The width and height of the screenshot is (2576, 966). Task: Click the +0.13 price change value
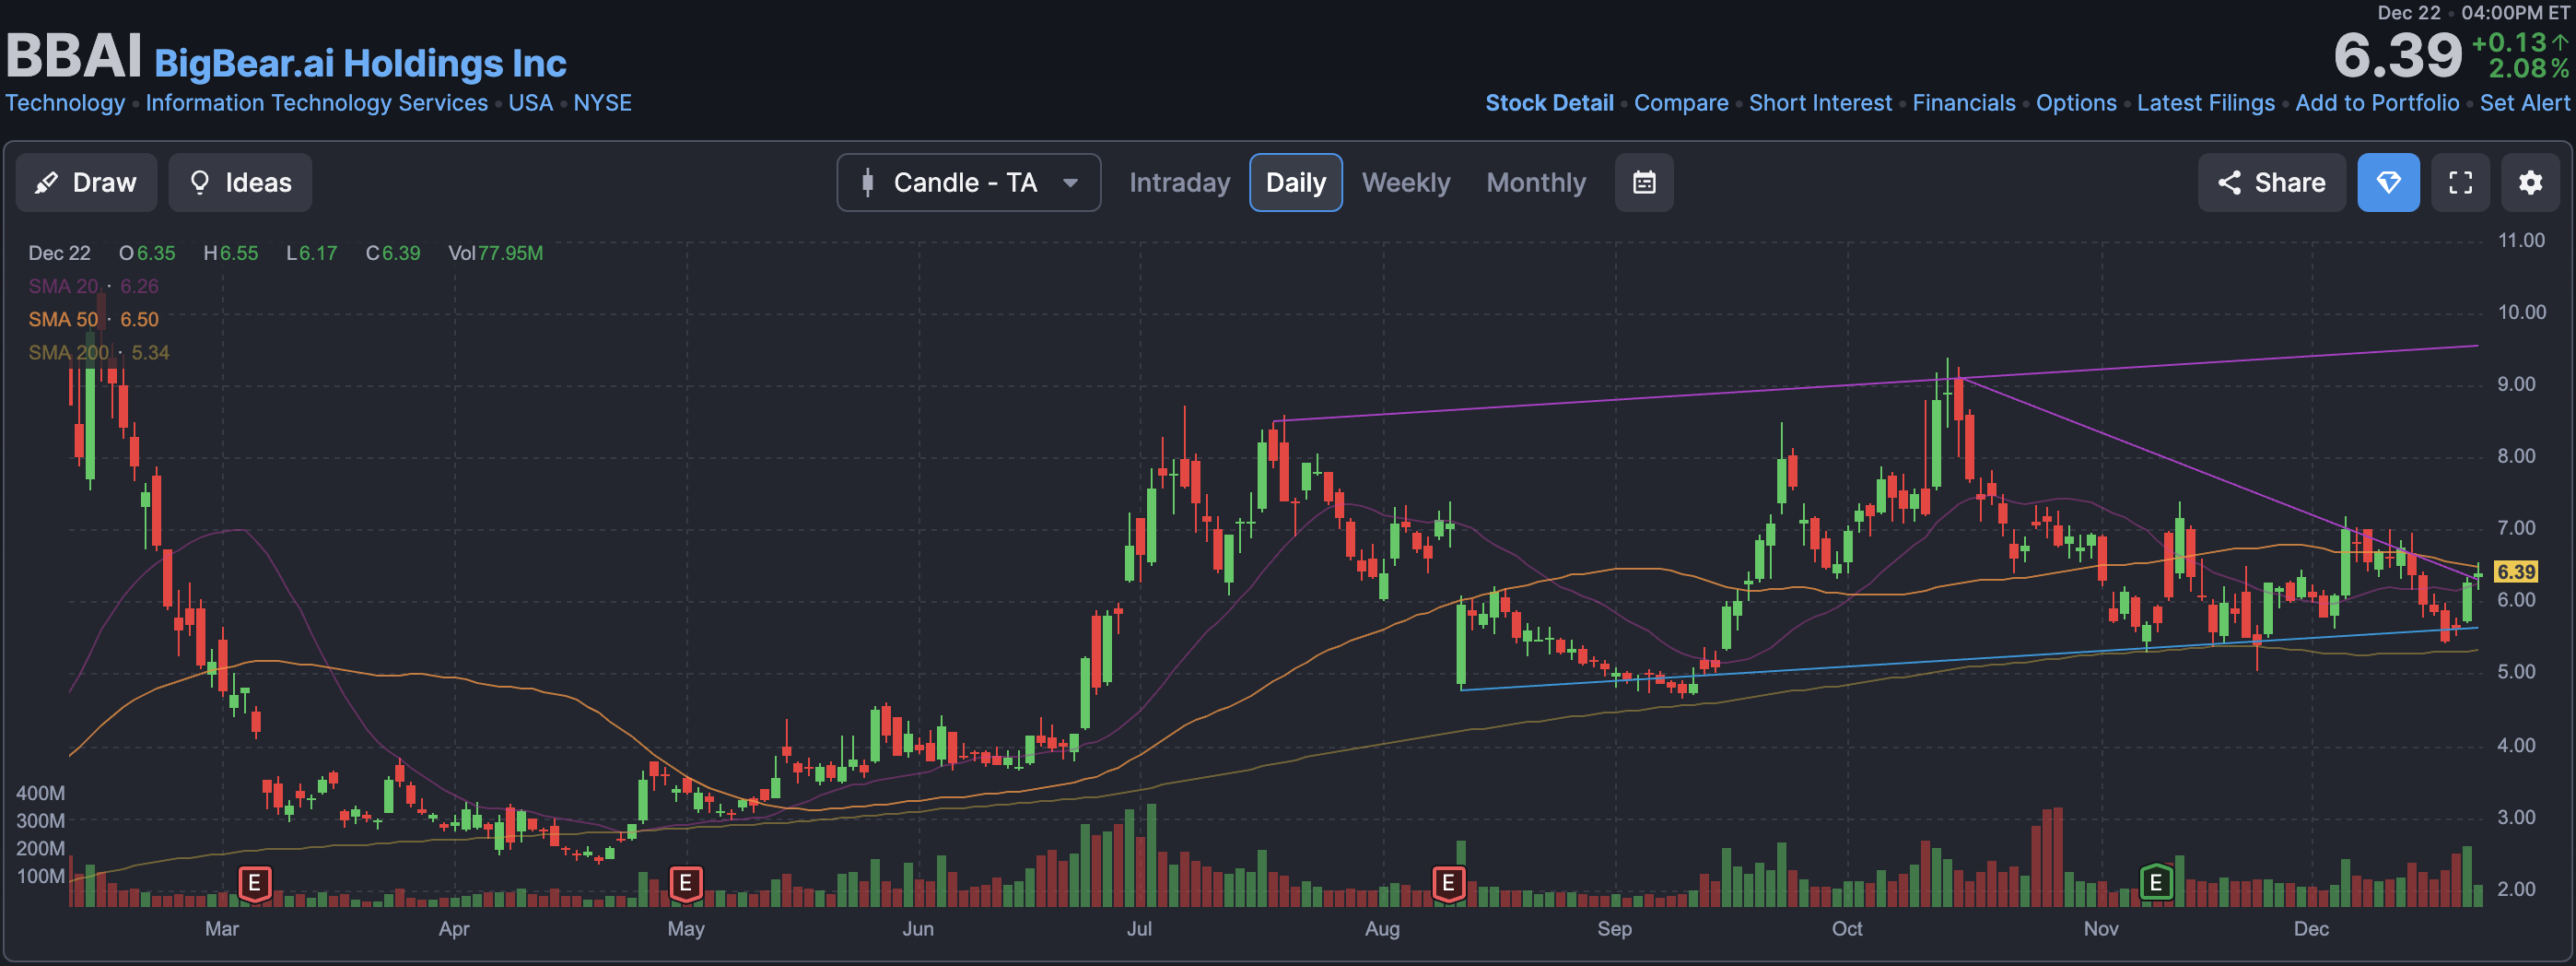click(2518, 42)
